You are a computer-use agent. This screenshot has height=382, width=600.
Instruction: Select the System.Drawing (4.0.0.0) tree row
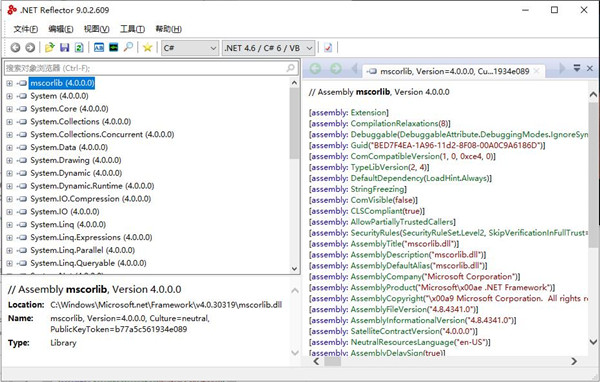(x=76, y=160)
